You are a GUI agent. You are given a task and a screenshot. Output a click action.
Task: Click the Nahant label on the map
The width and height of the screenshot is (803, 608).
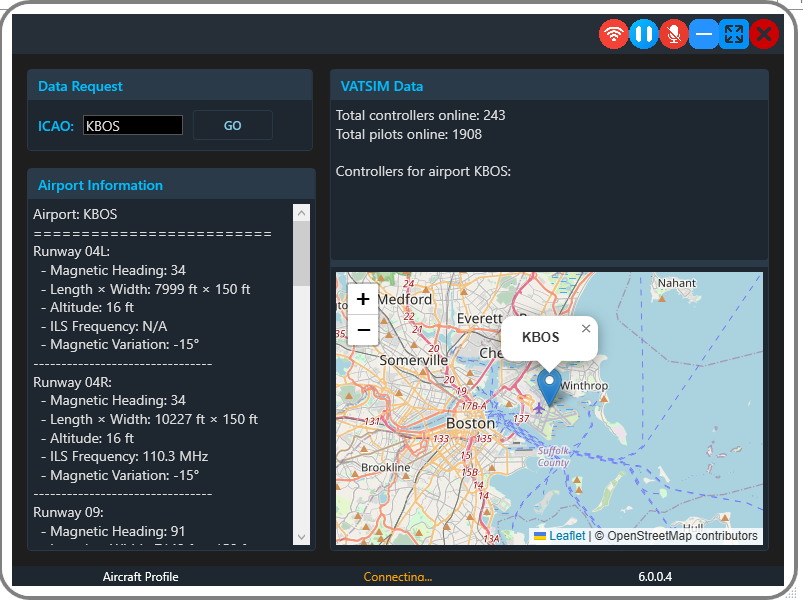click(677, 283)
